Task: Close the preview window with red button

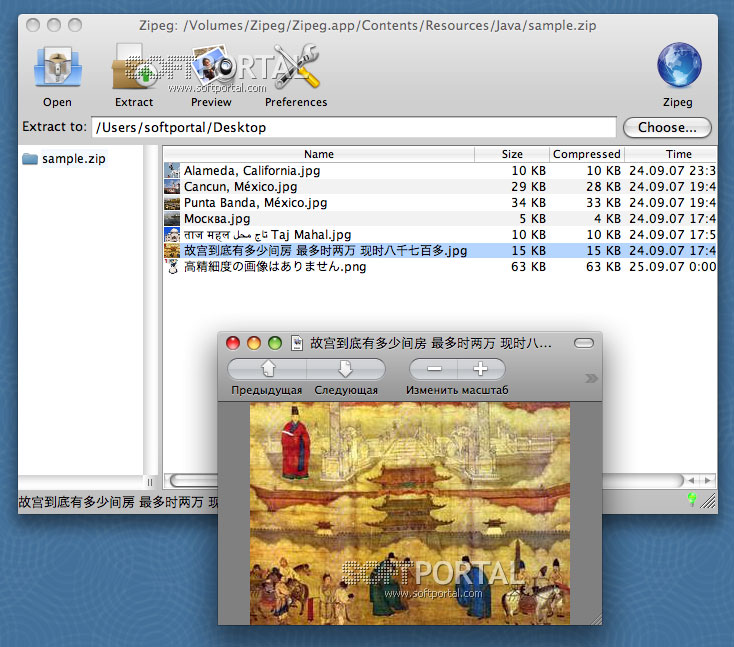Action: [233, 343]
